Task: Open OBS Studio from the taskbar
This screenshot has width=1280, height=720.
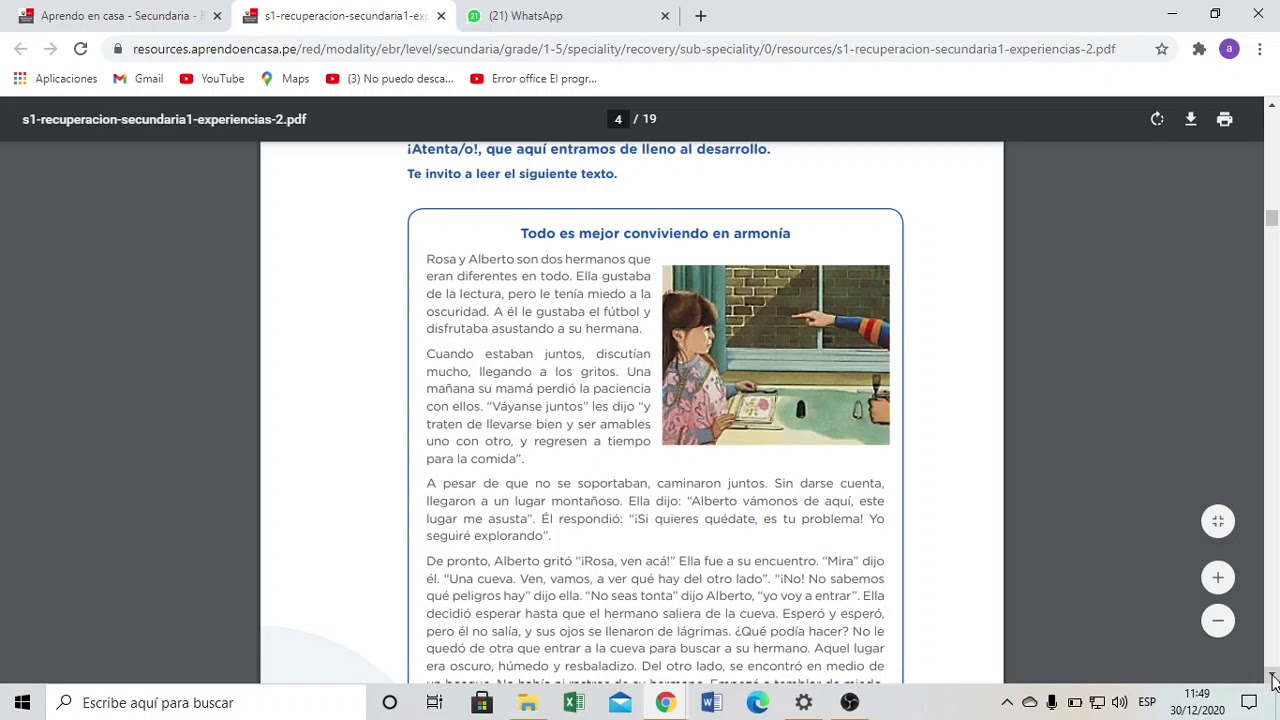Action: [x=850, y=703]
